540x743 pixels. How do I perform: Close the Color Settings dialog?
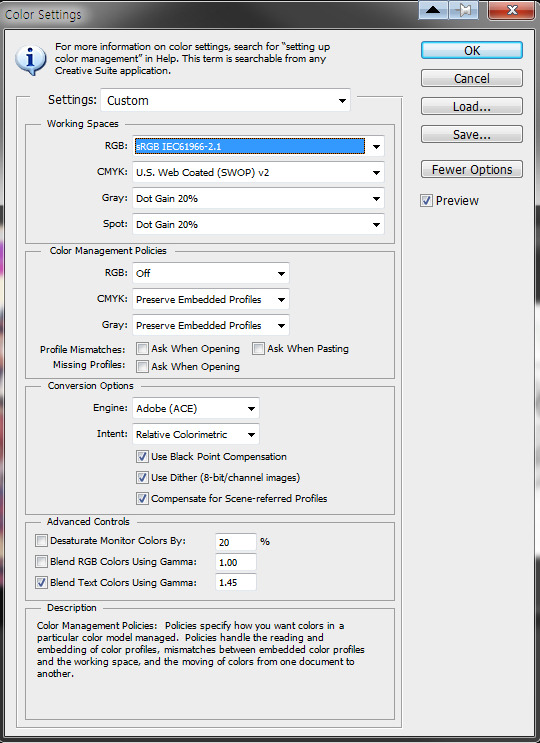click(512, 10)
